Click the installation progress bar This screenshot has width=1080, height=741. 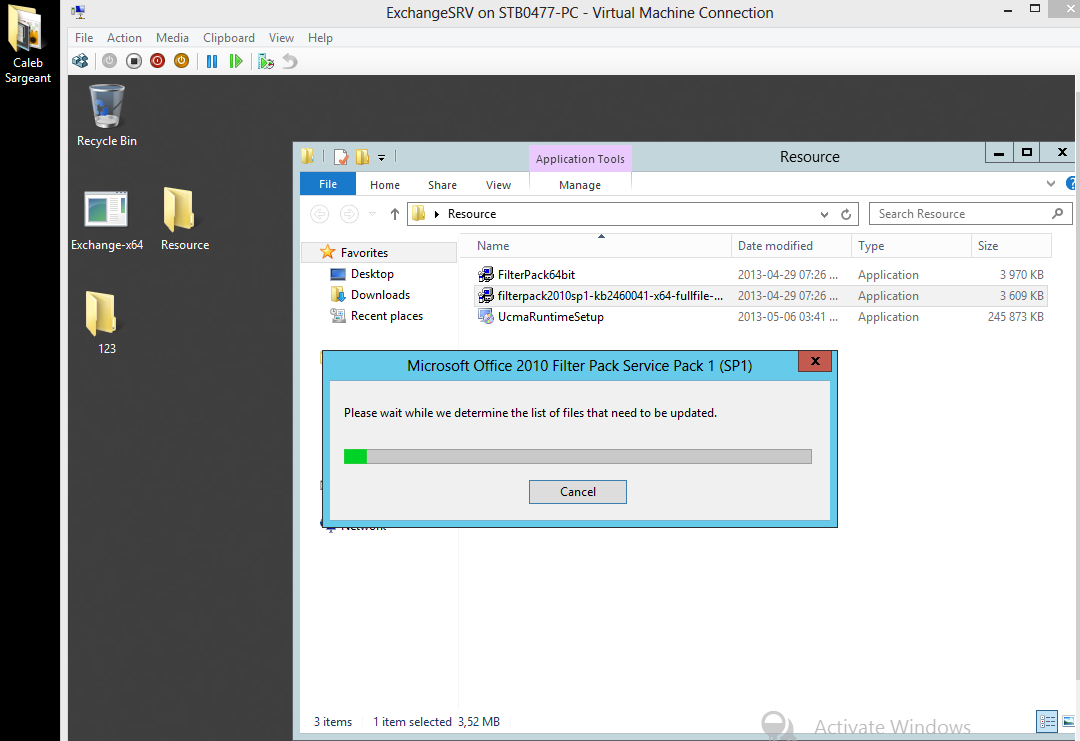(578, 457)
